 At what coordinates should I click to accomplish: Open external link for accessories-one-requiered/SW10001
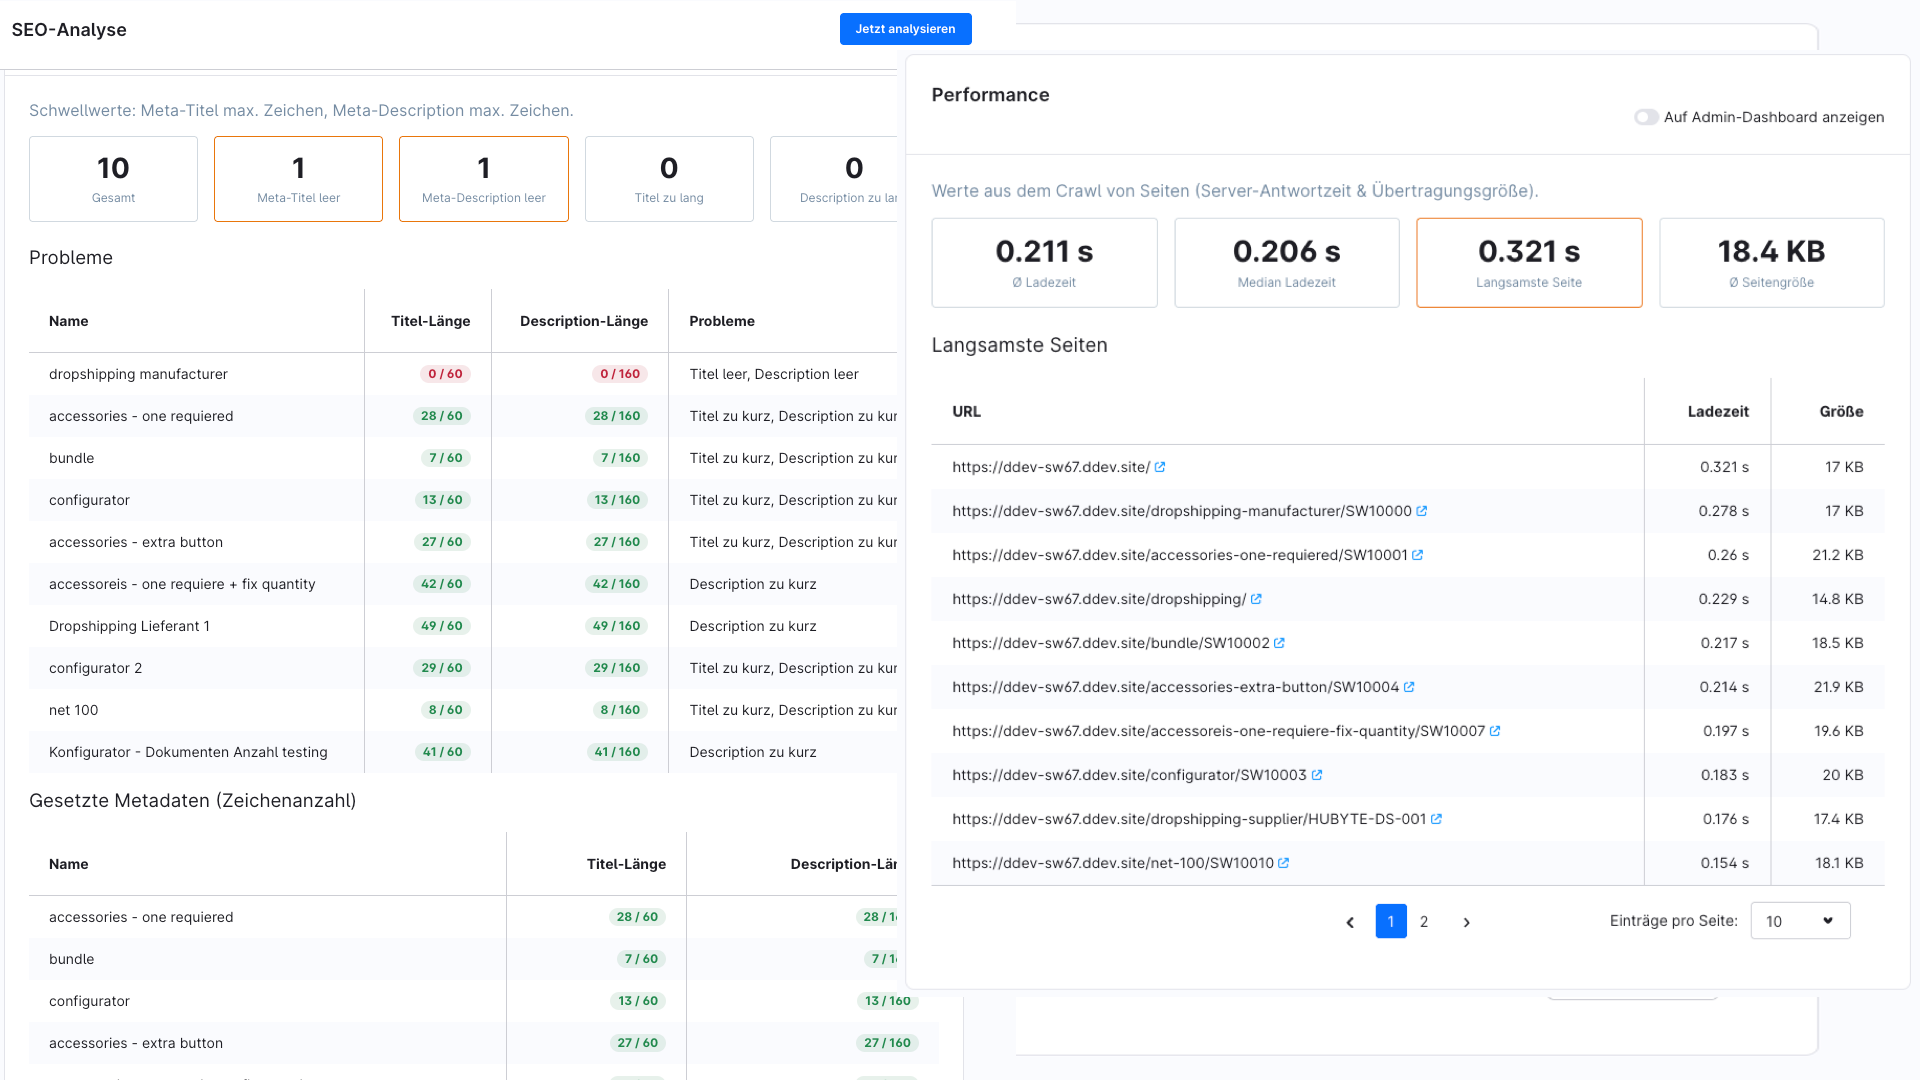click(x=1418, y=555)
